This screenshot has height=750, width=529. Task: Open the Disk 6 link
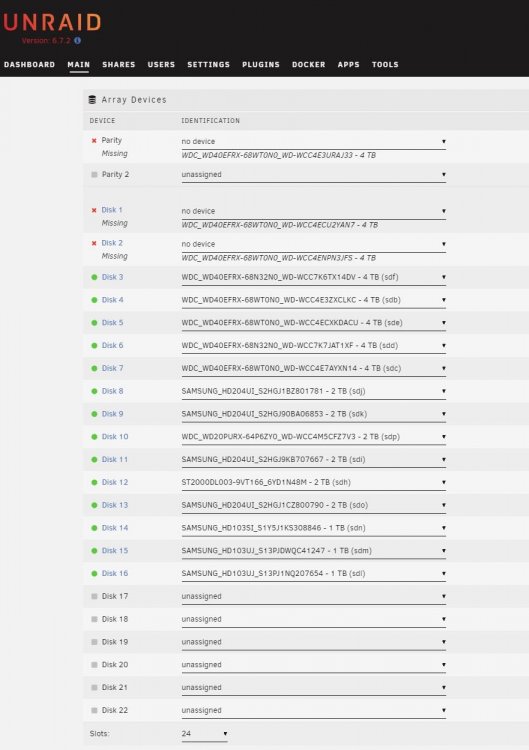[x=112, y=345]
